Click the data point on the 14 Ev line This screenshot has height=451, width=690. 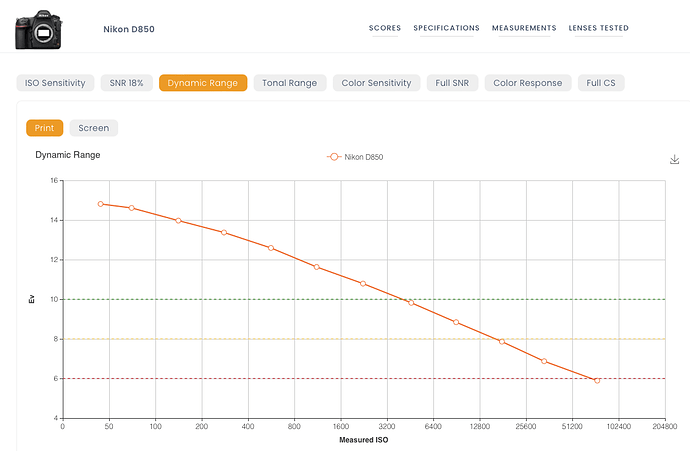click(x=178, y=220)
